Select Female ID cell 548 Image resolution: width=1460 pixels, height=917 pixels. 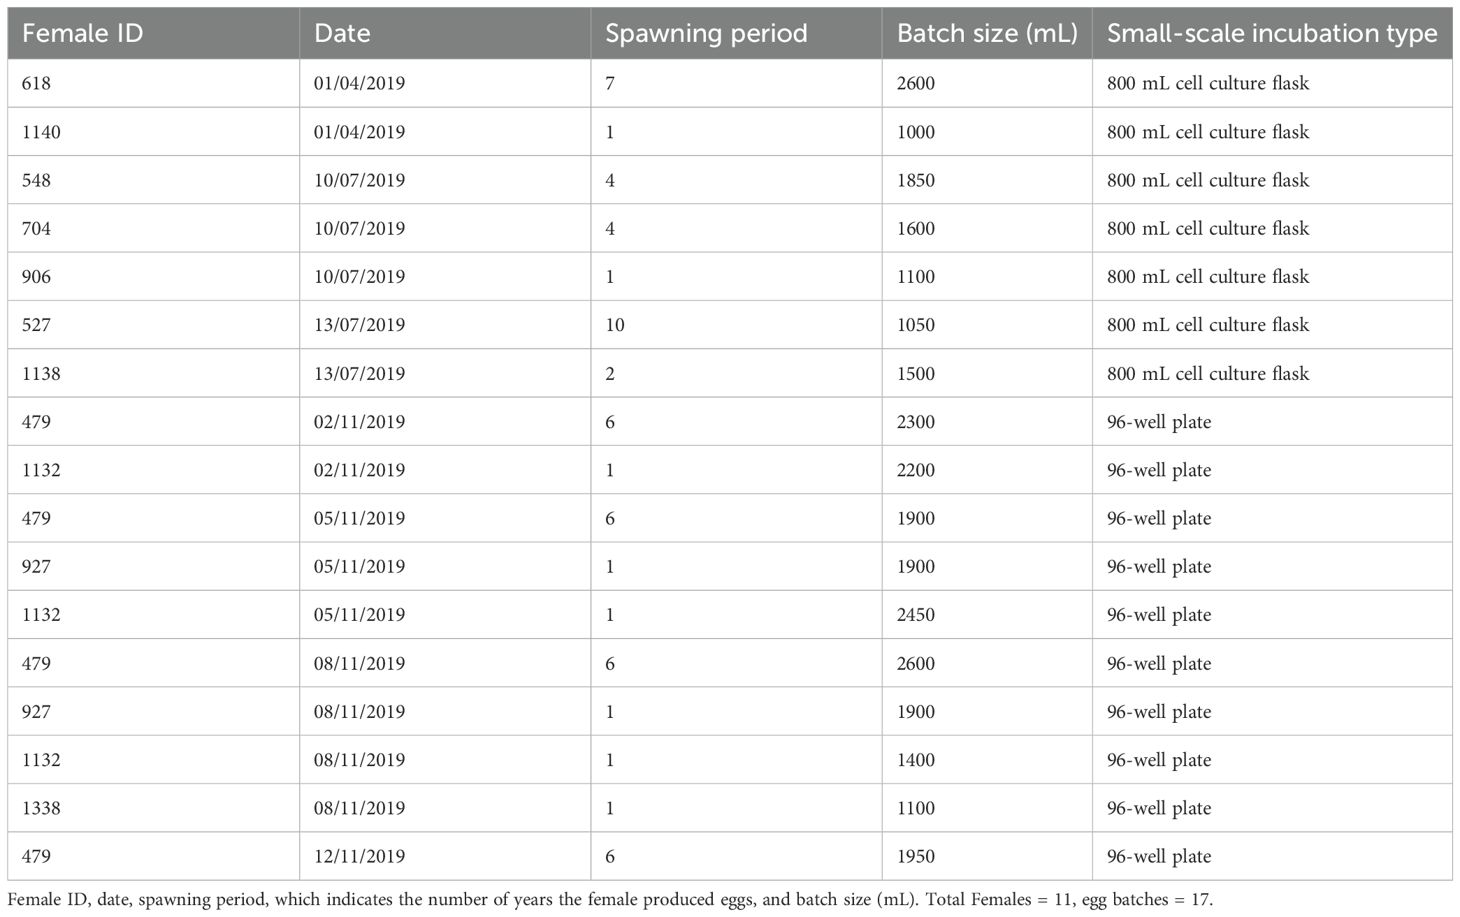click(36, 181)
